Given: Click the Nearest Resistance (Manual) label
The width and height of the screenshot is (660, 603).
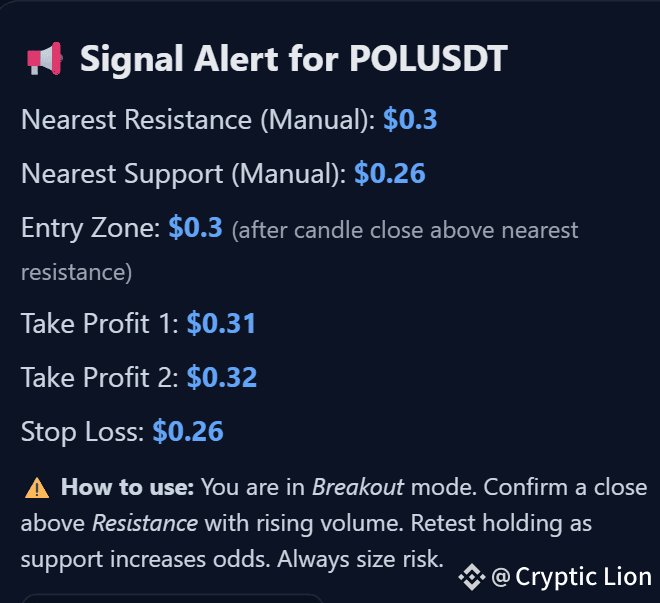Looking at the screenshot, I should 198,120.
